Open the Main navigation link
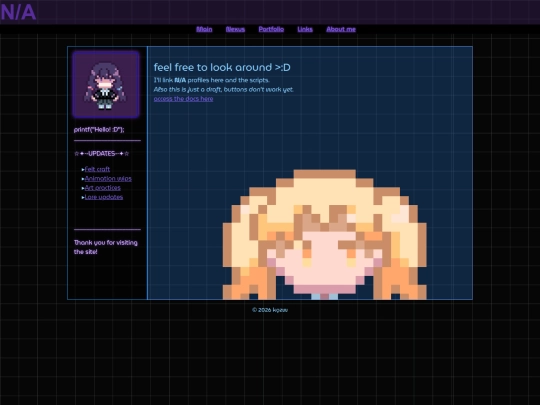 coord(204,29)
